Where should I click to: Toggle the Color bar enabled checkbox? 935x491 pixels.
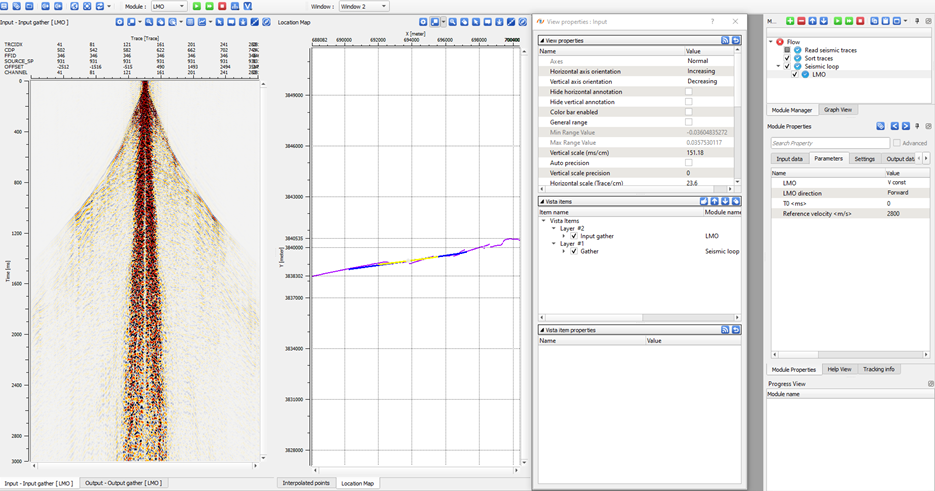[x=688, y=112]
